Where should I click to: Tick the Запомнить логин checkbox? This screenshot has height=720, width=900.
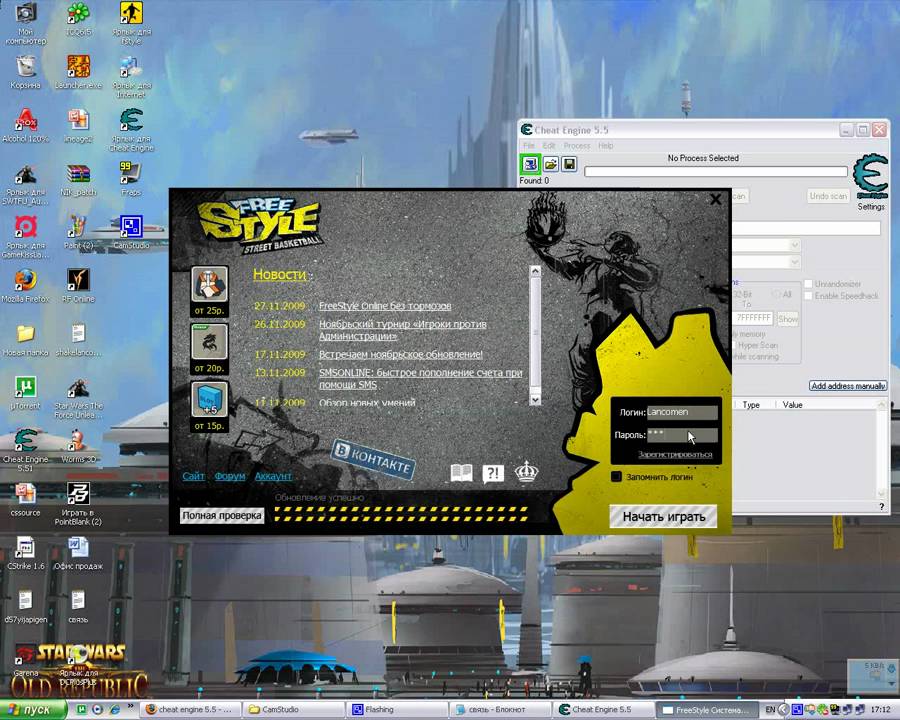616,477
